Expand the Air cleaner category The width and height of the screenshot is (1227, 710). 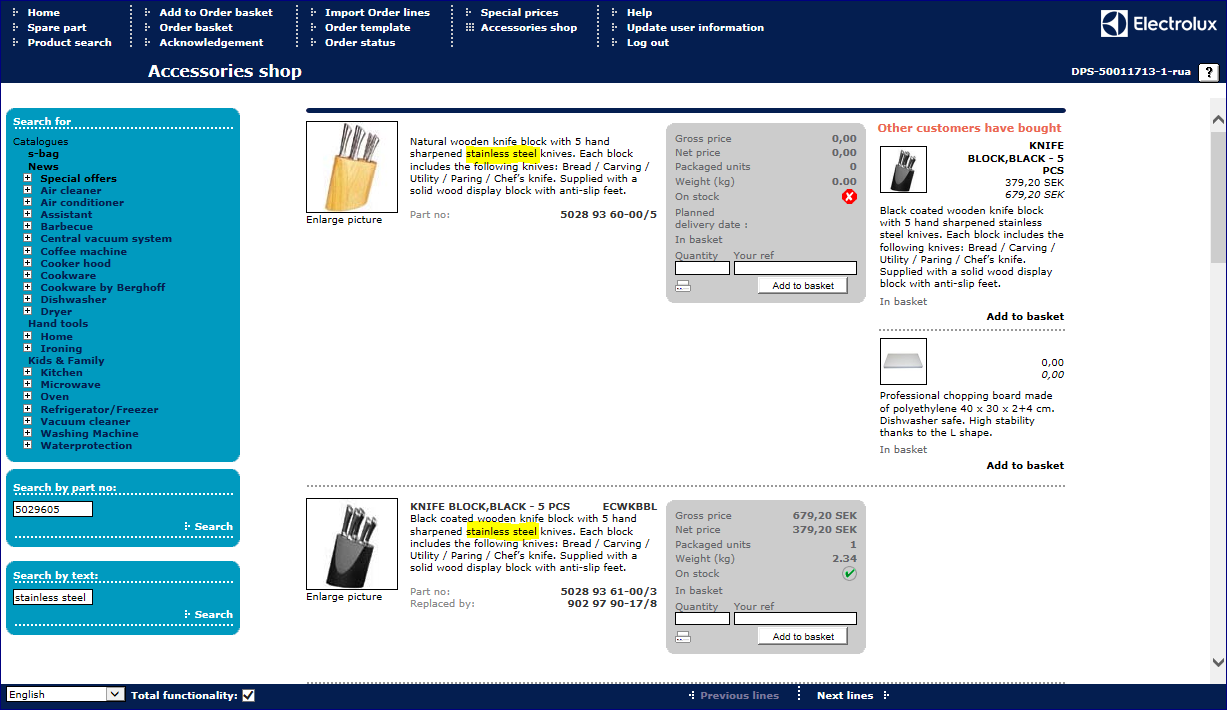(x=28, y=190)
